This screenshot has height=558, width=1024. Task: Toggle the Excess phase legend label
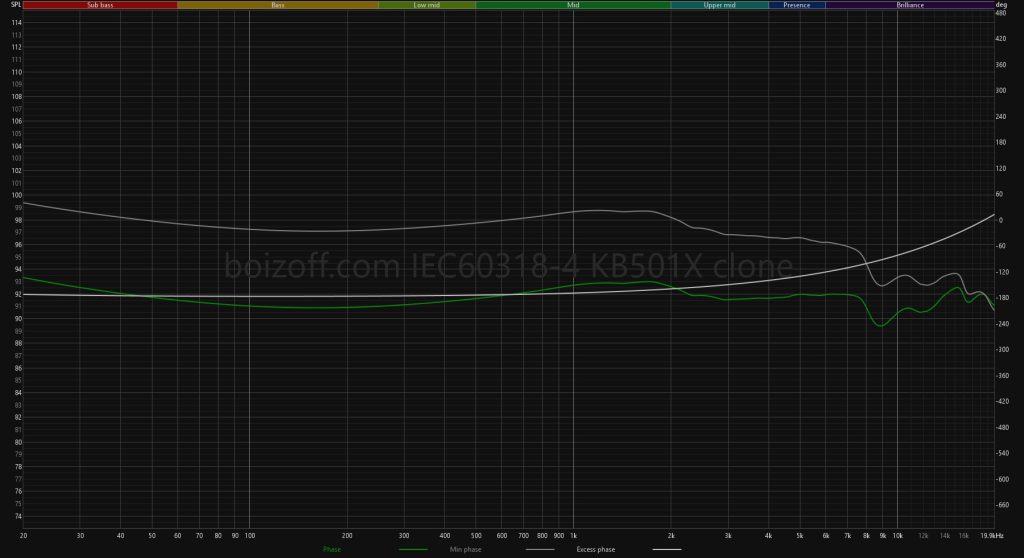596,549
